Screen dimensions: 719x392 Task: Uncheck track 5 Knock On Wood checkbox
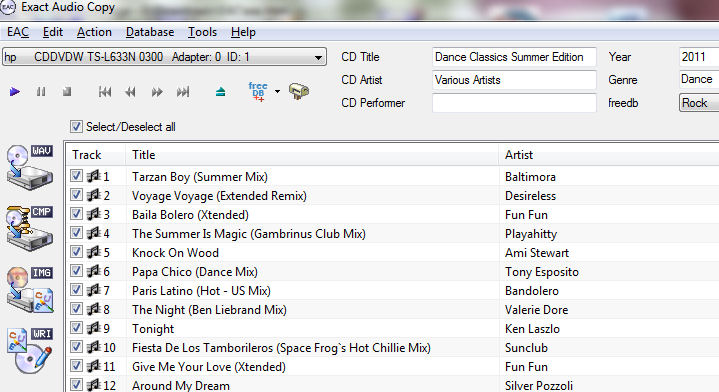[x=76, y=252]
